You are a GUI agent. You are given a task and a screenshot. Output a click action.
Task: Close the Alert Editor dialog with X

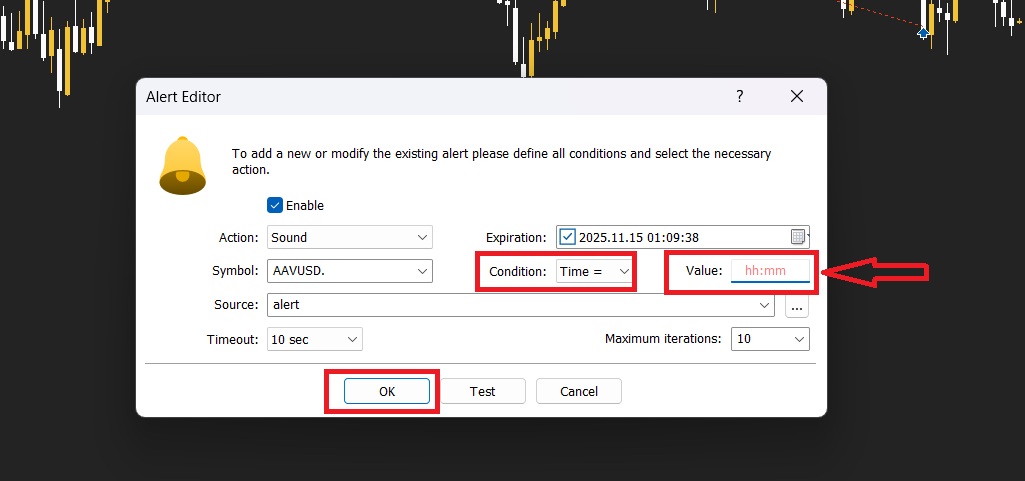797,97
